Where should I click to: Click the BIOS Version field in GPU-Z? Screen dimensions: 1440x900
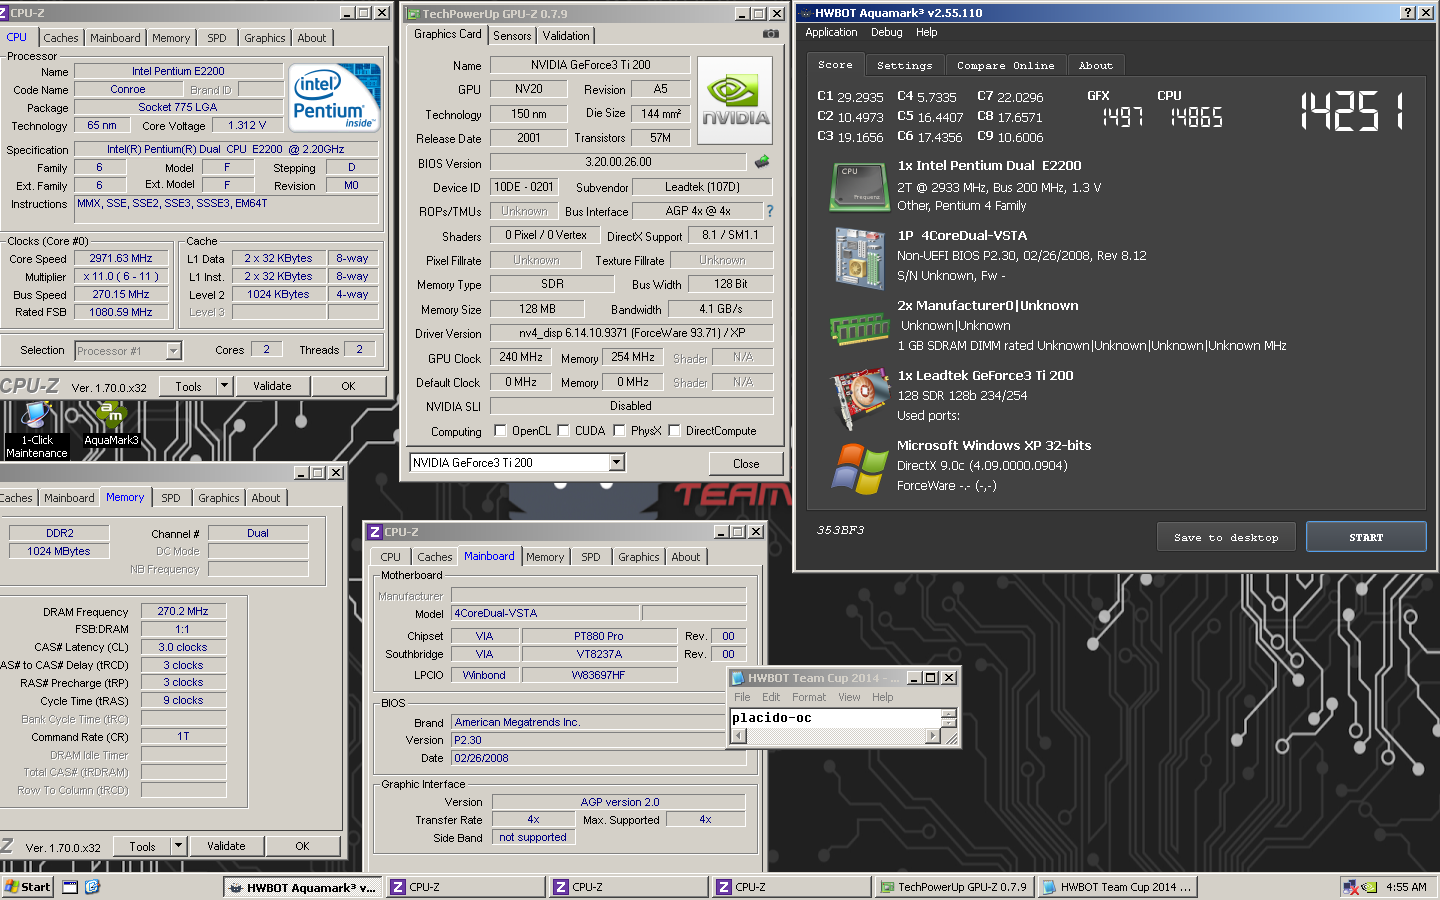[x=618, y=162]
